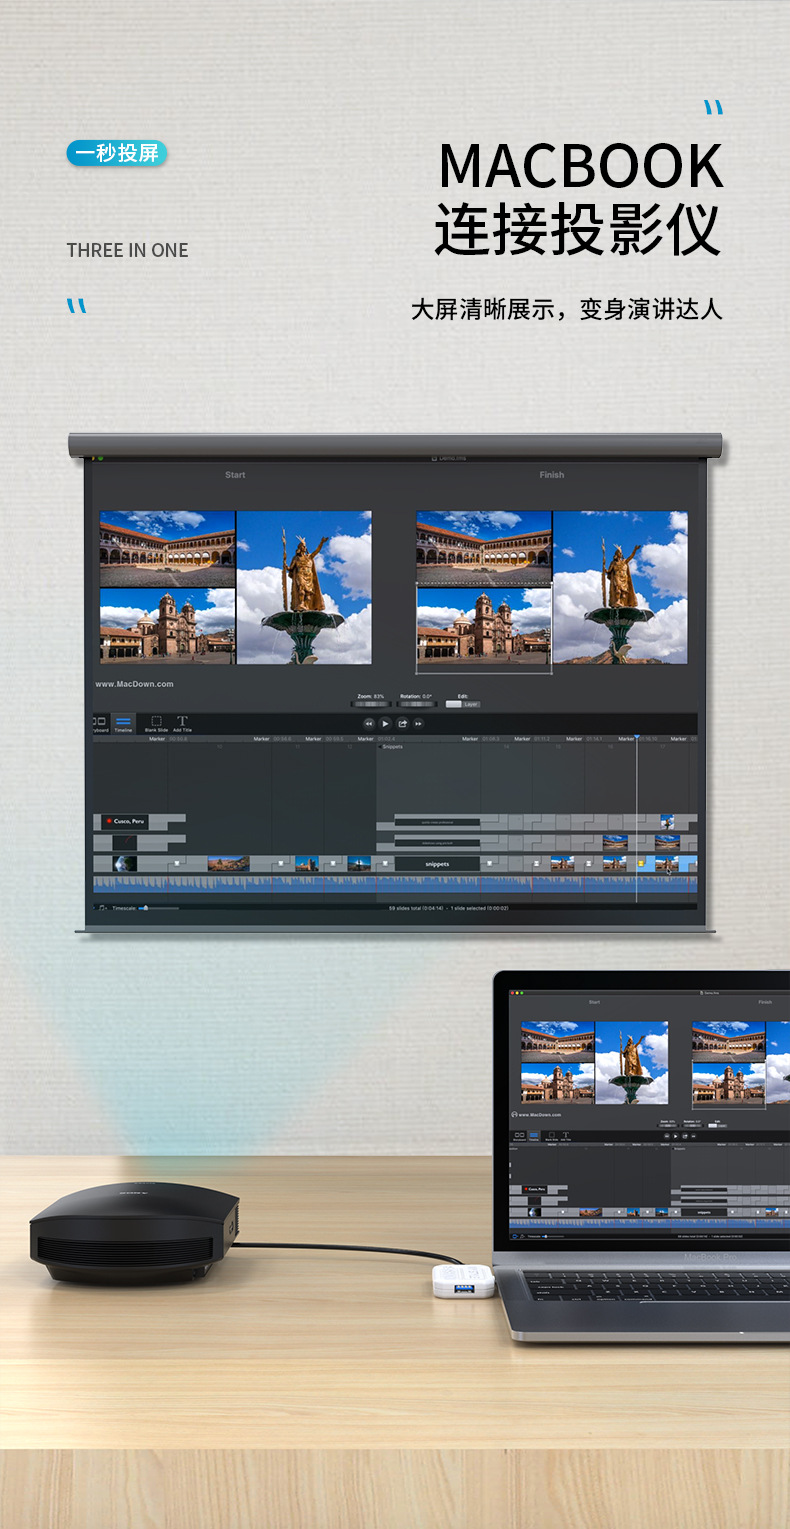
Task: Click the blue playhead marker on the projector timeline
Action: click(636, 738)
